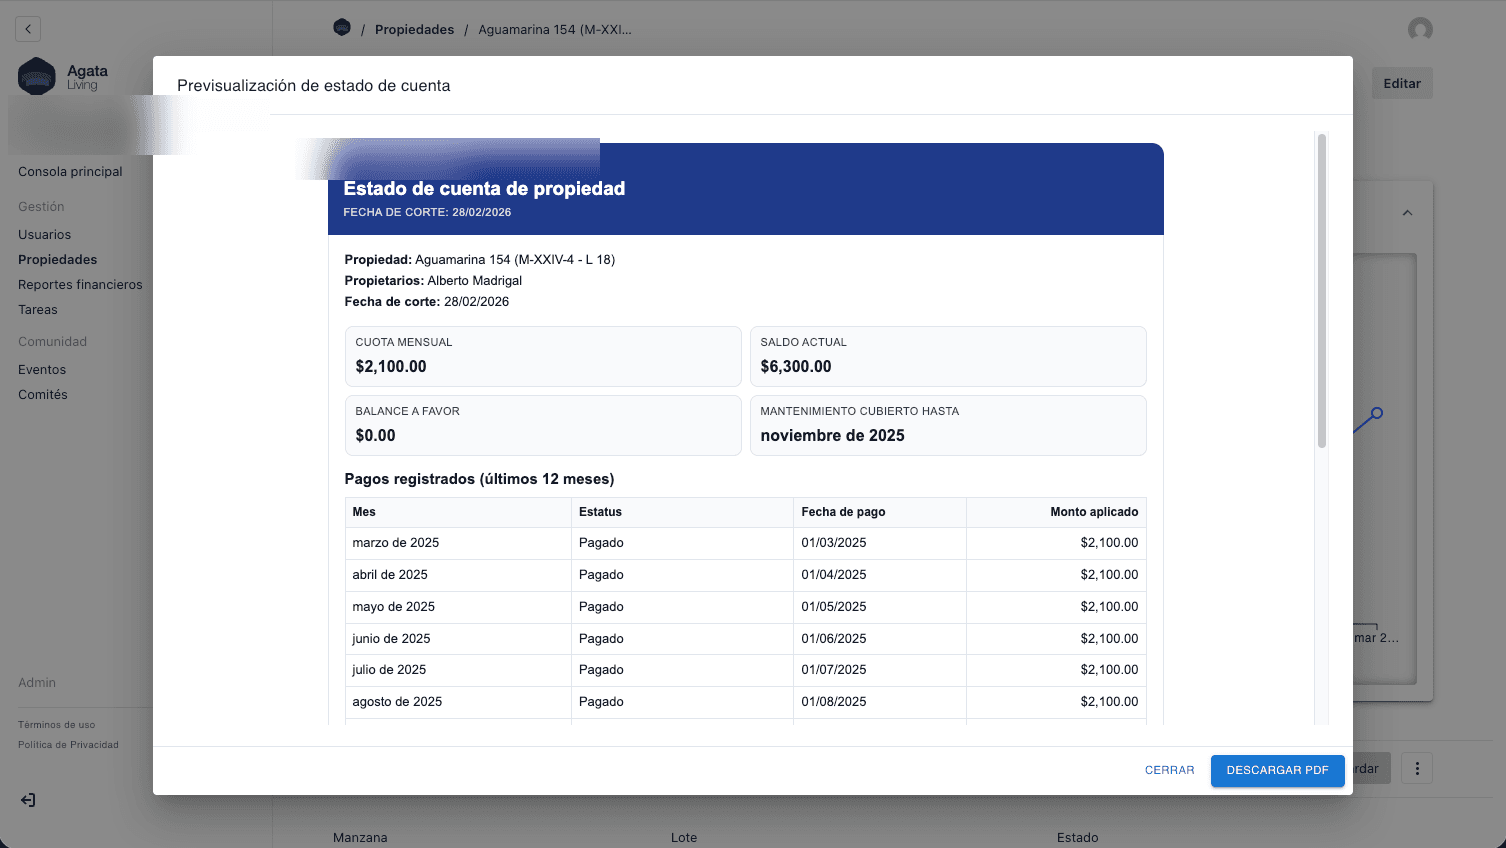This screenshot has height=848, width=1506.
Task: Open Términos de uso link
Action: point(57,725)
